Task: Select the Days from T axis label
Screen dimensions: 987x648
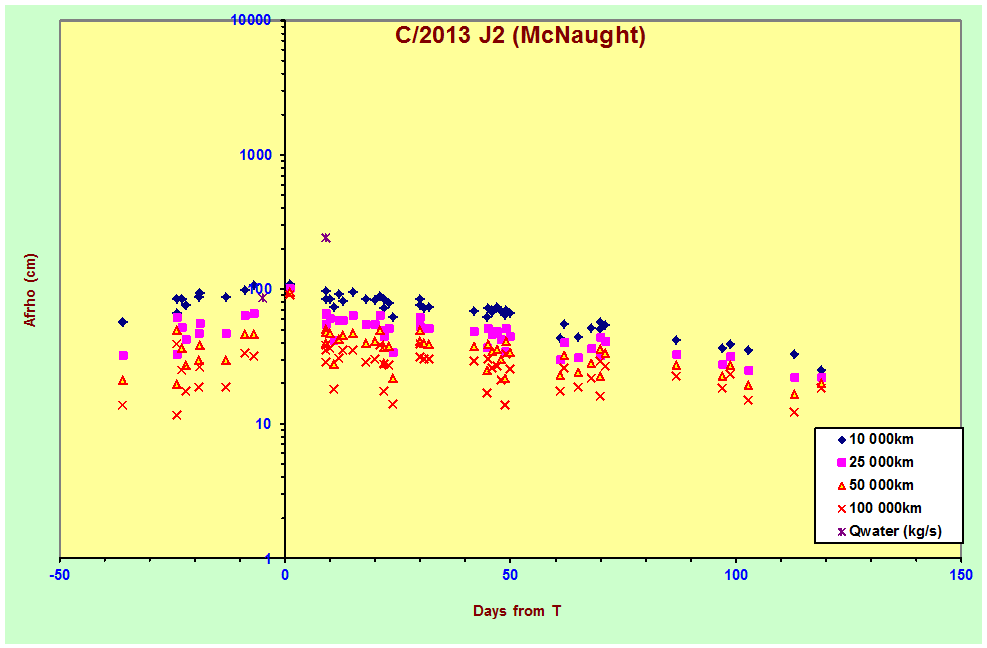Action: (517, 610)
